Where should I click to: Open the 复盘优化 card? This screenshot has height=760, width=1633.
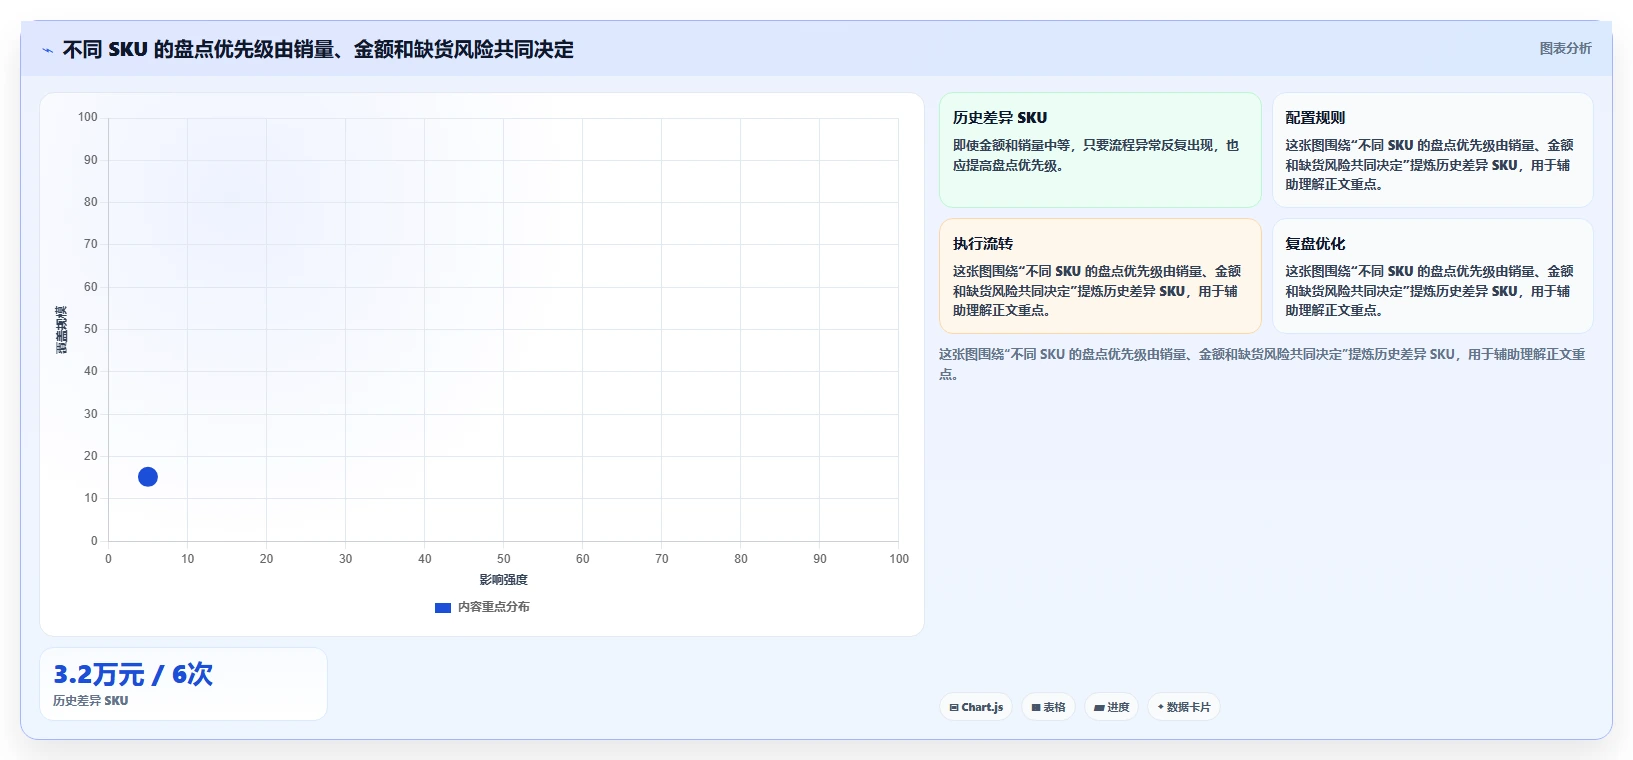point(1432,276)
